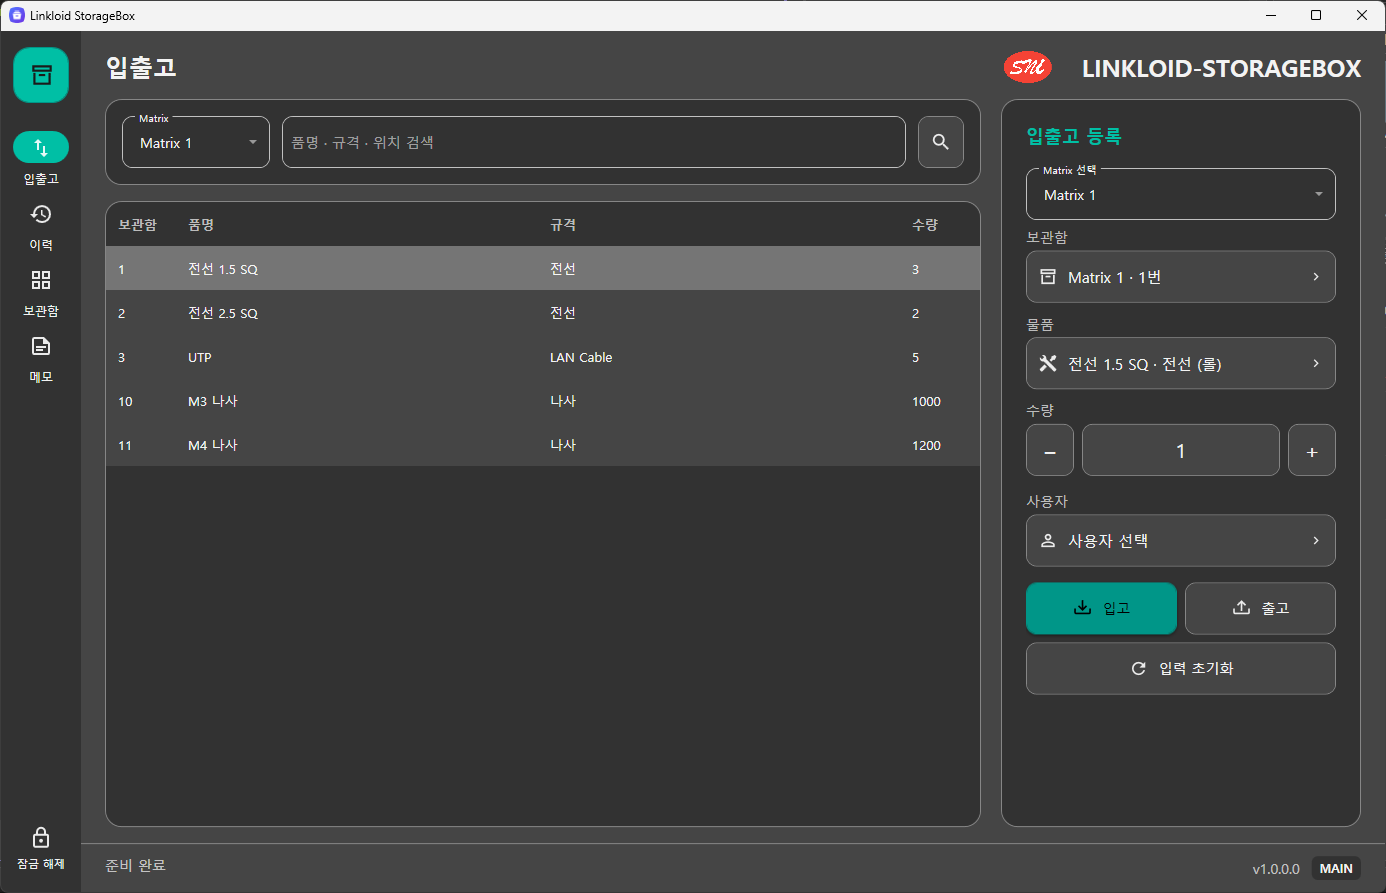This screenshot has width=1386, height=893.
Task: Click the 품명 column header
Action: click(x=201, y=225)
